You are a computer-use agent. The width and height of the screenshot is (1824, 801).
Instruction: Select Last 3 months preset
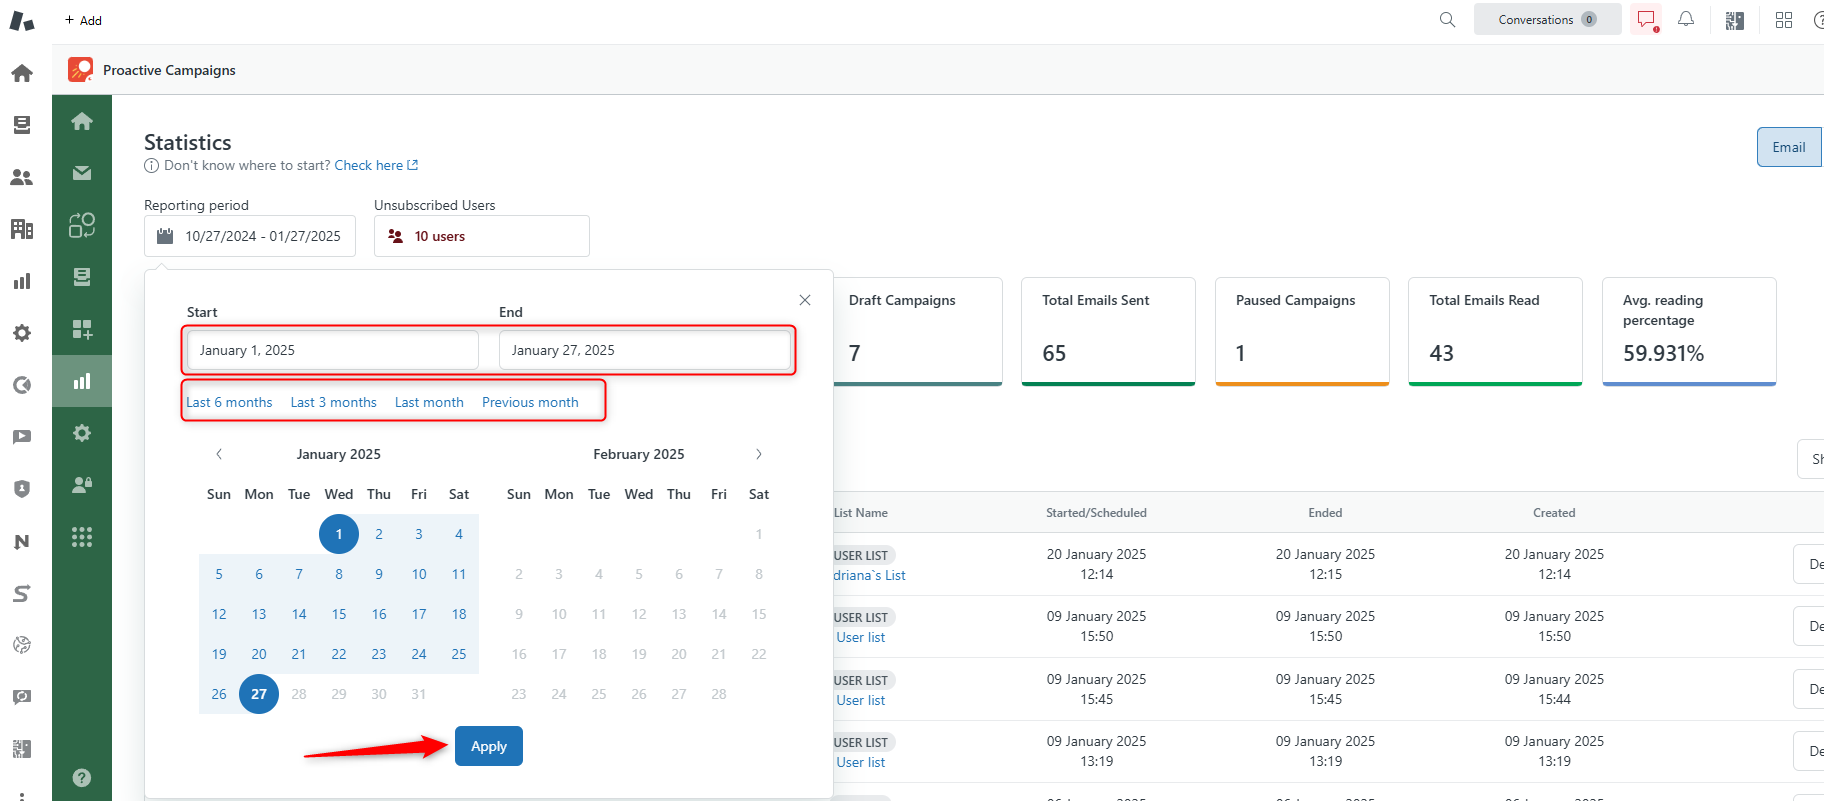point(333,402)
